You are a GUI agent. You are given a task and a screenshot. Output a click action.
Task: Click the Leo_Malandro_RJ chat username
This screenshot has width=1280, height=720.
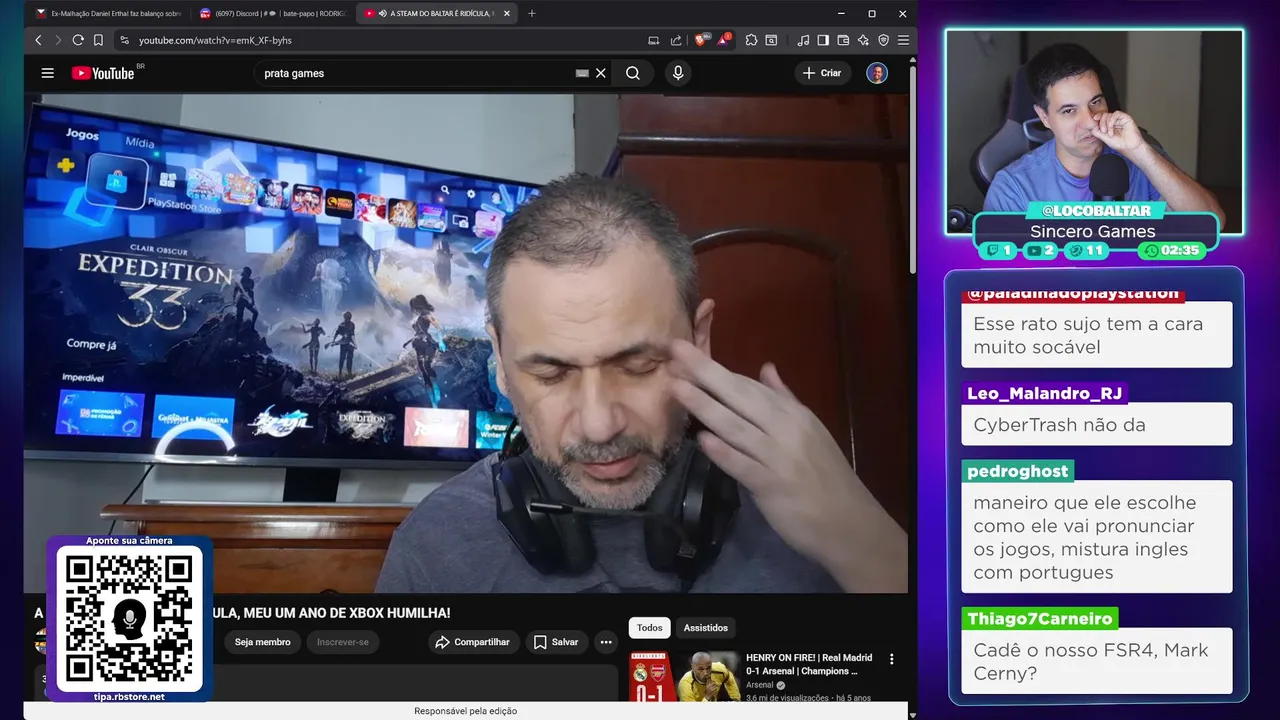pos(1045,393)
